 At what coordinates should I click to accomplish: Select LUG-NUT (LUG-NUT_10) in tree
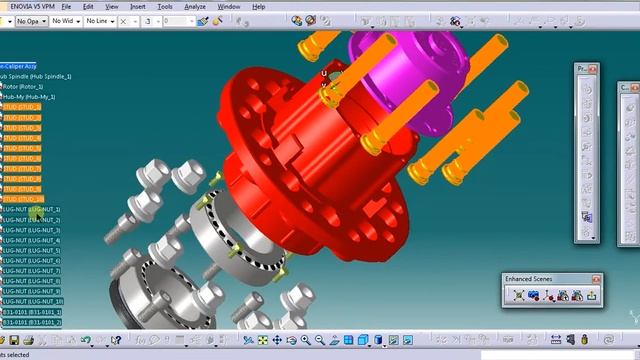pyautogui.click(x=33, y=302)
